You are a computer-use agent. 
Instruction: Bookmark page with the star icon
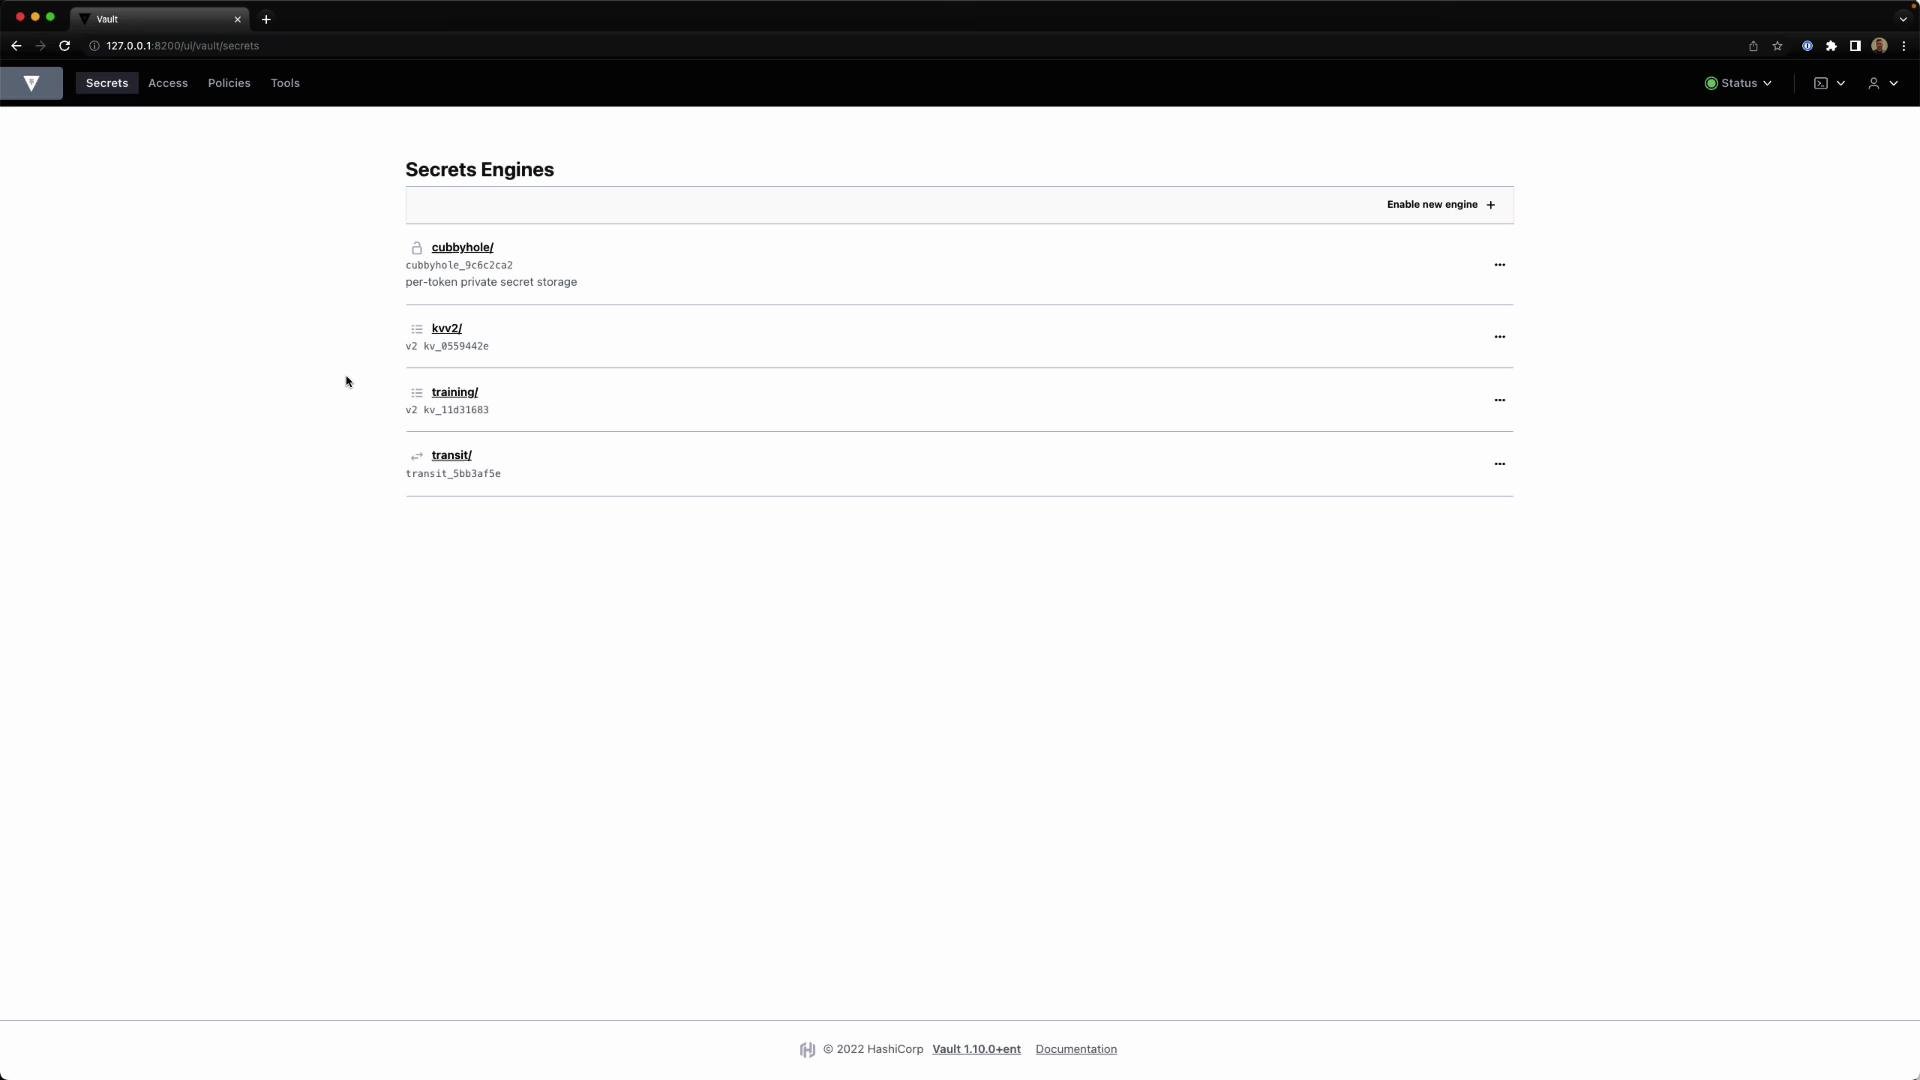click(x=1777, y=46)
